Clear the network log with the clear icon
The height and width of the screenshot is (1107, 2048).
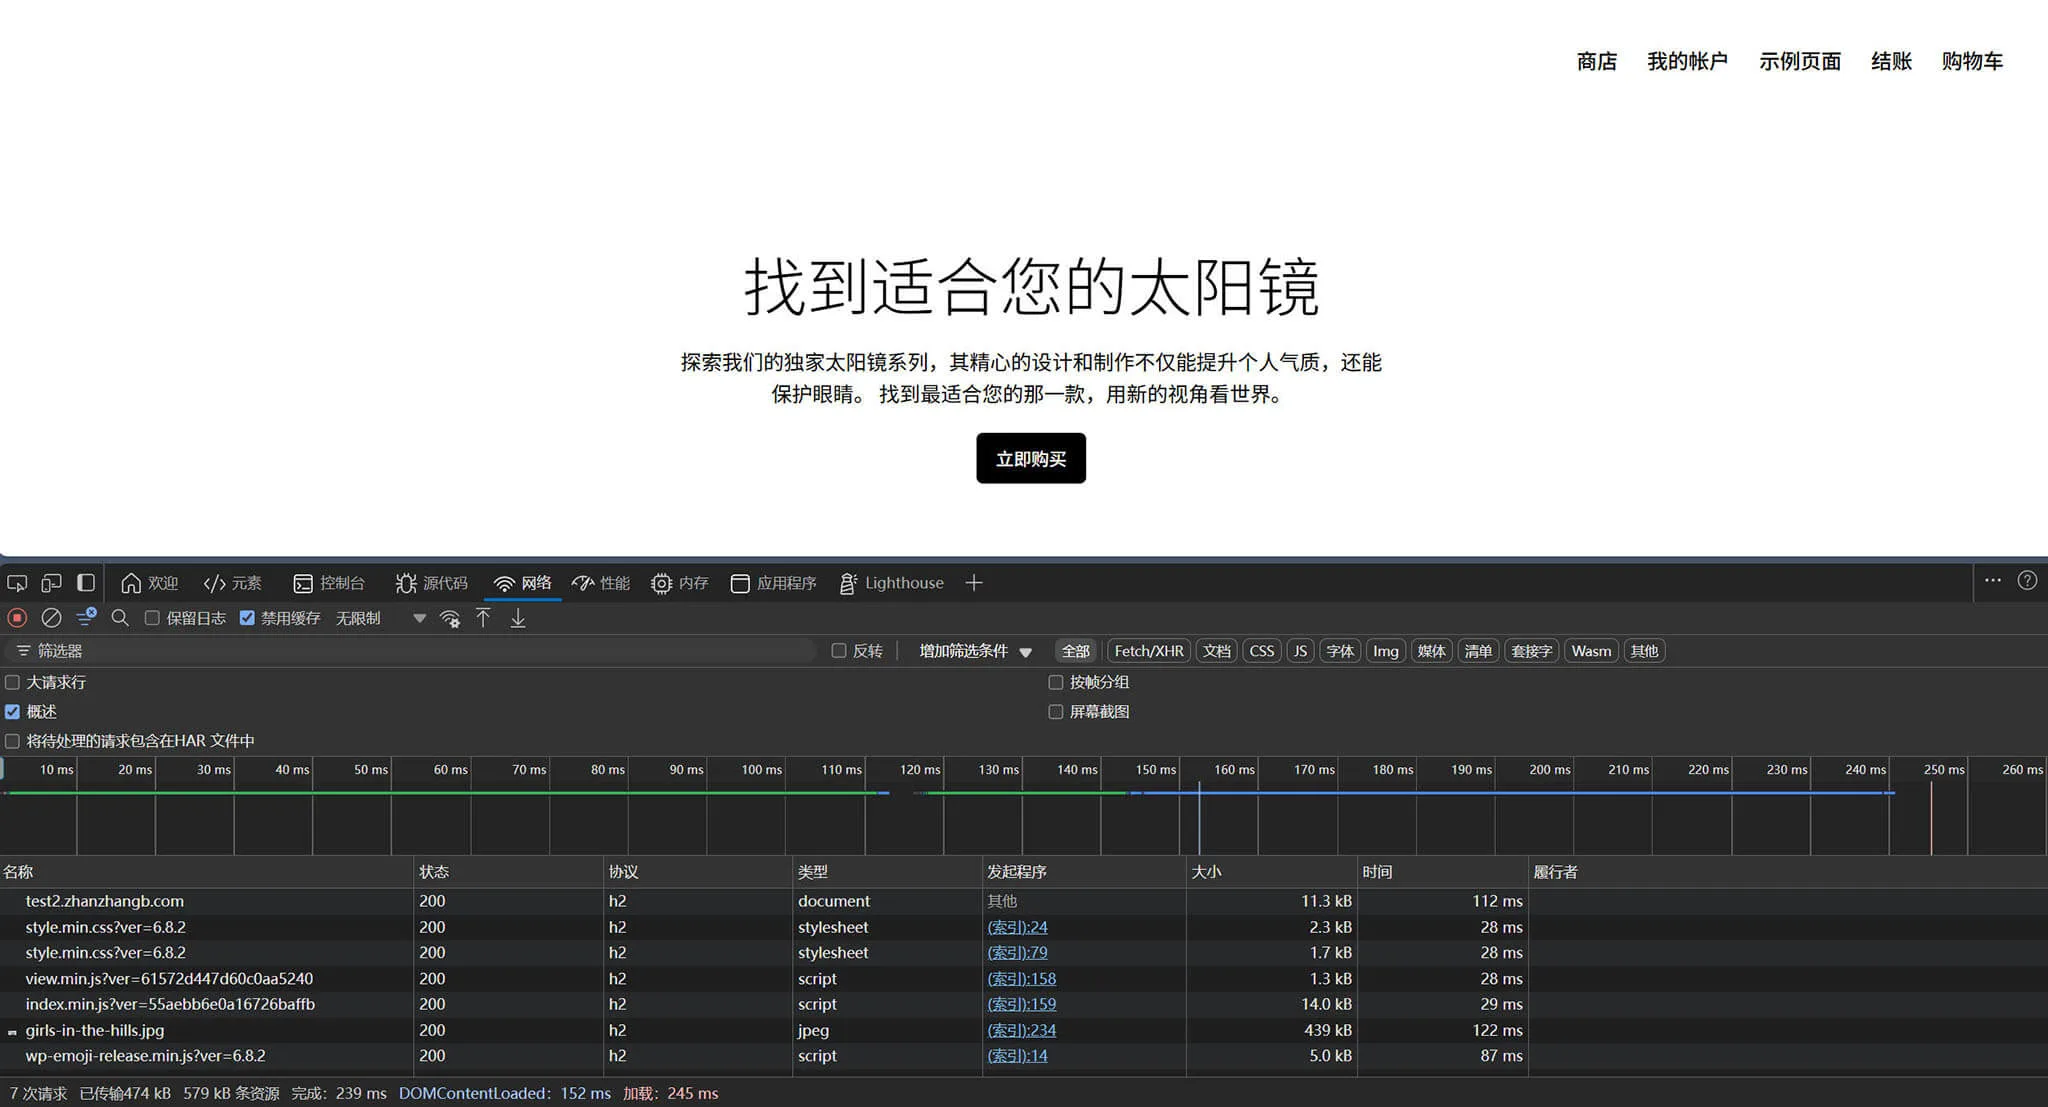(x=51, y=618)
